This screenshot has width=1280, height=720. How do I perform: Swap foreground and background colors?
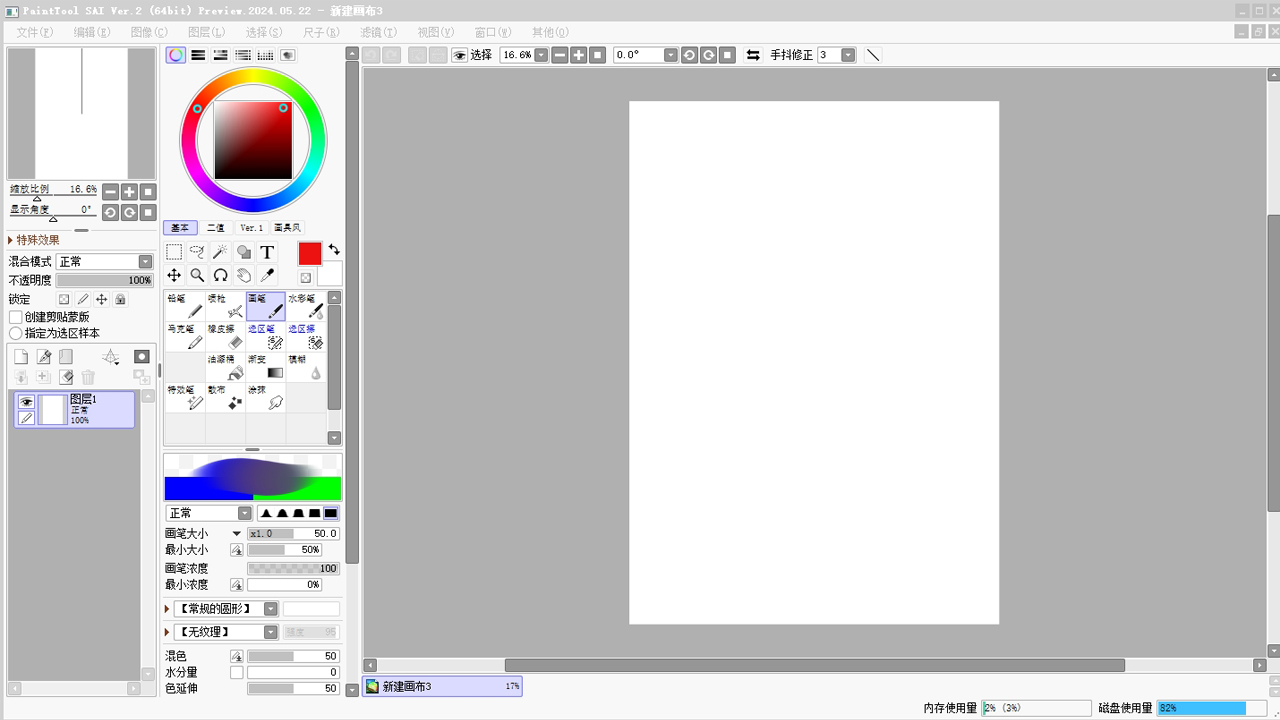pos(334,249)
